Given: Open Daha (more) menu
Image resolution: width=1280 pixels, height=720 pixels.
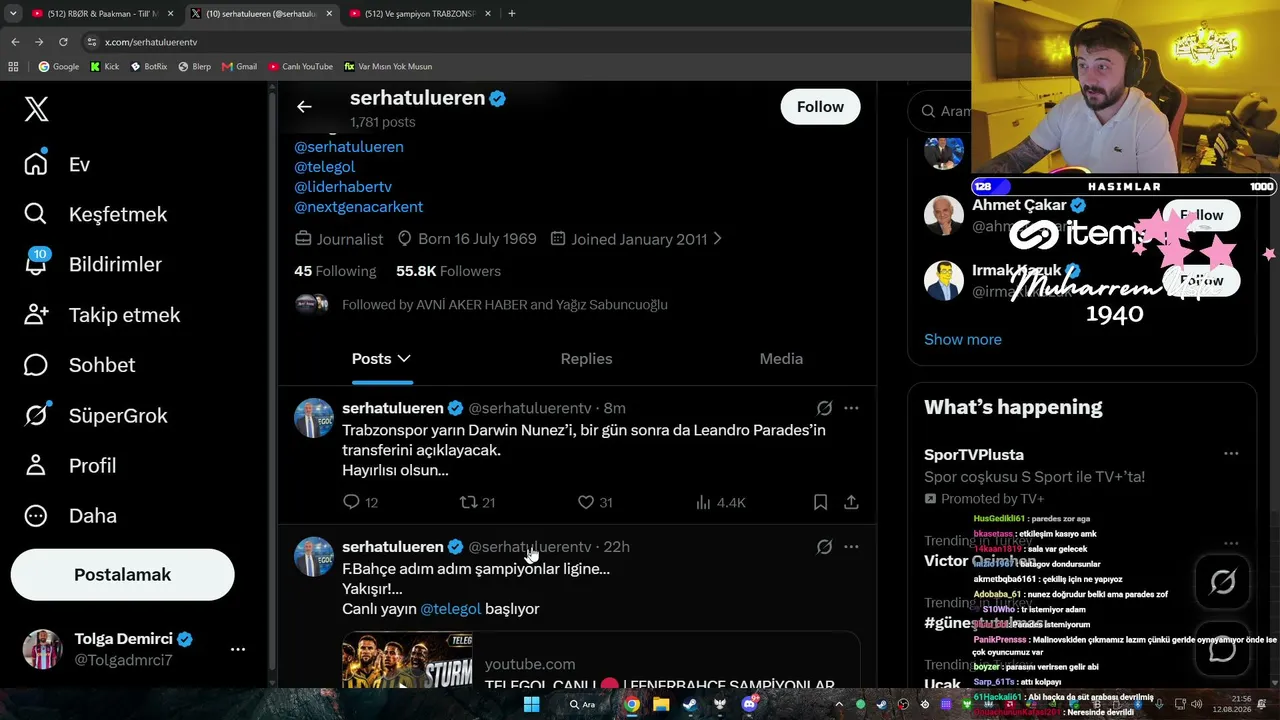Looking at the screenshot, I should pos(69,515).
